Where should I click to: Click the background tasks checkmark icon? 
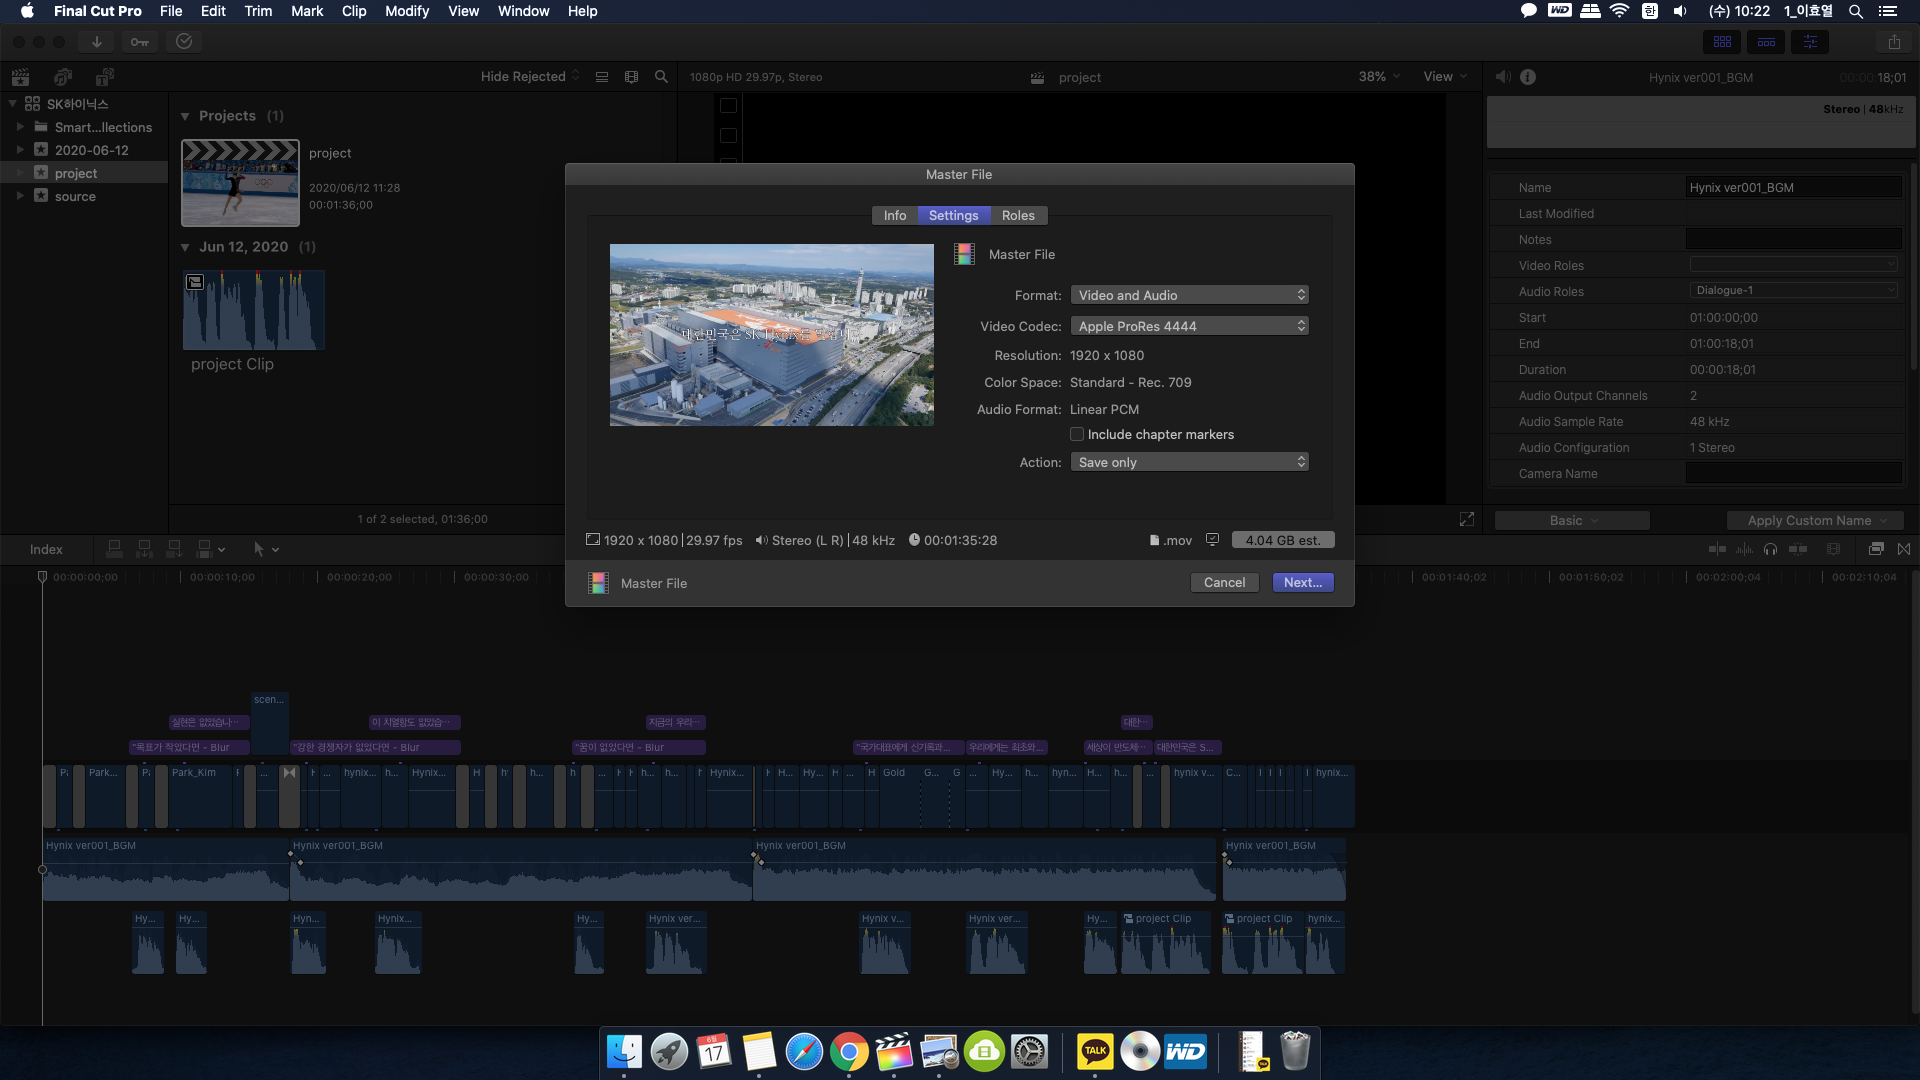tap(184, 42)
